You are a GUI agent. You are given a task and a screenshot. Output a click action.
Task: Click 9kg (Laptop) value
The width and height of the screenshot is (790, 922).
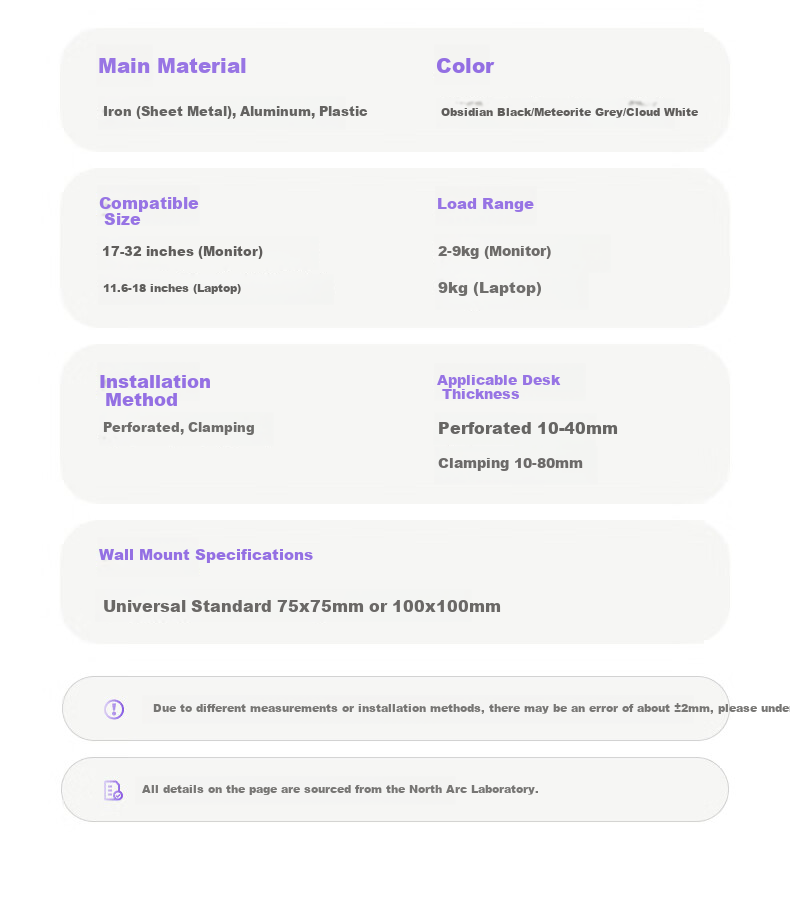(x=490, y=288)
